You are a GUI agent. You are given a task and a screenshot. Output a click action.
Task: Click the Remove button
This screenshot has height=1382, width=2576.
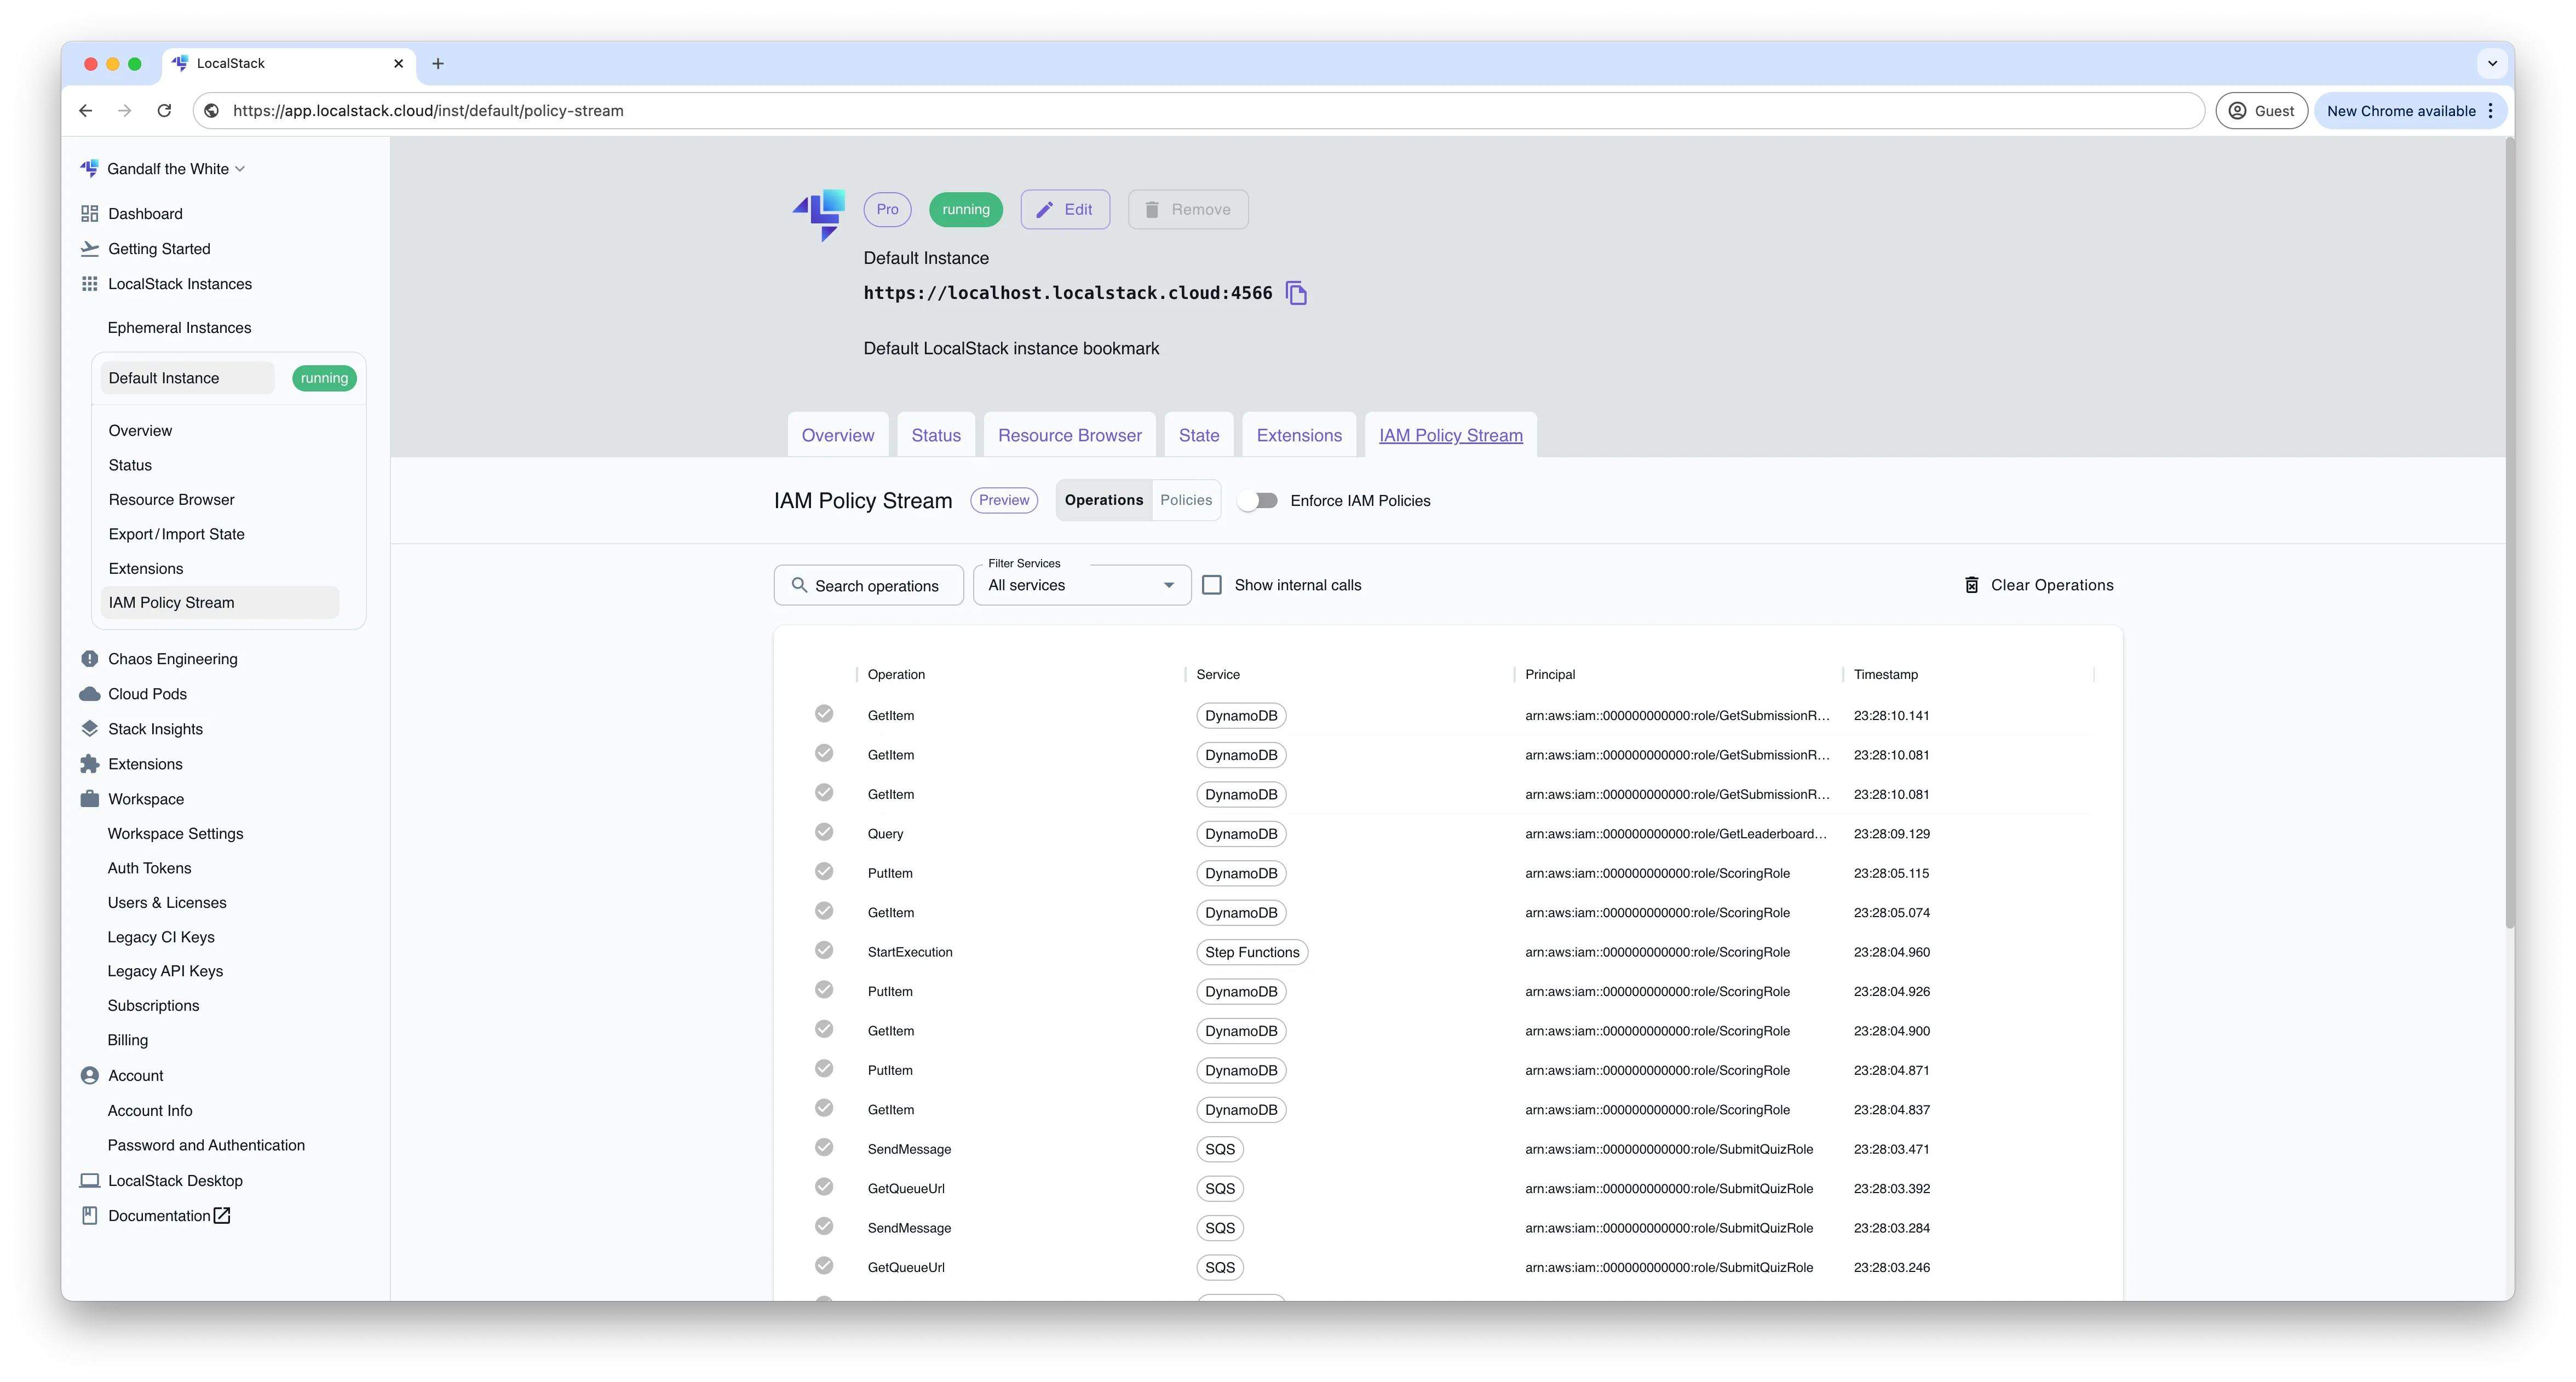pyautogui.click(x=1187, y=208)
